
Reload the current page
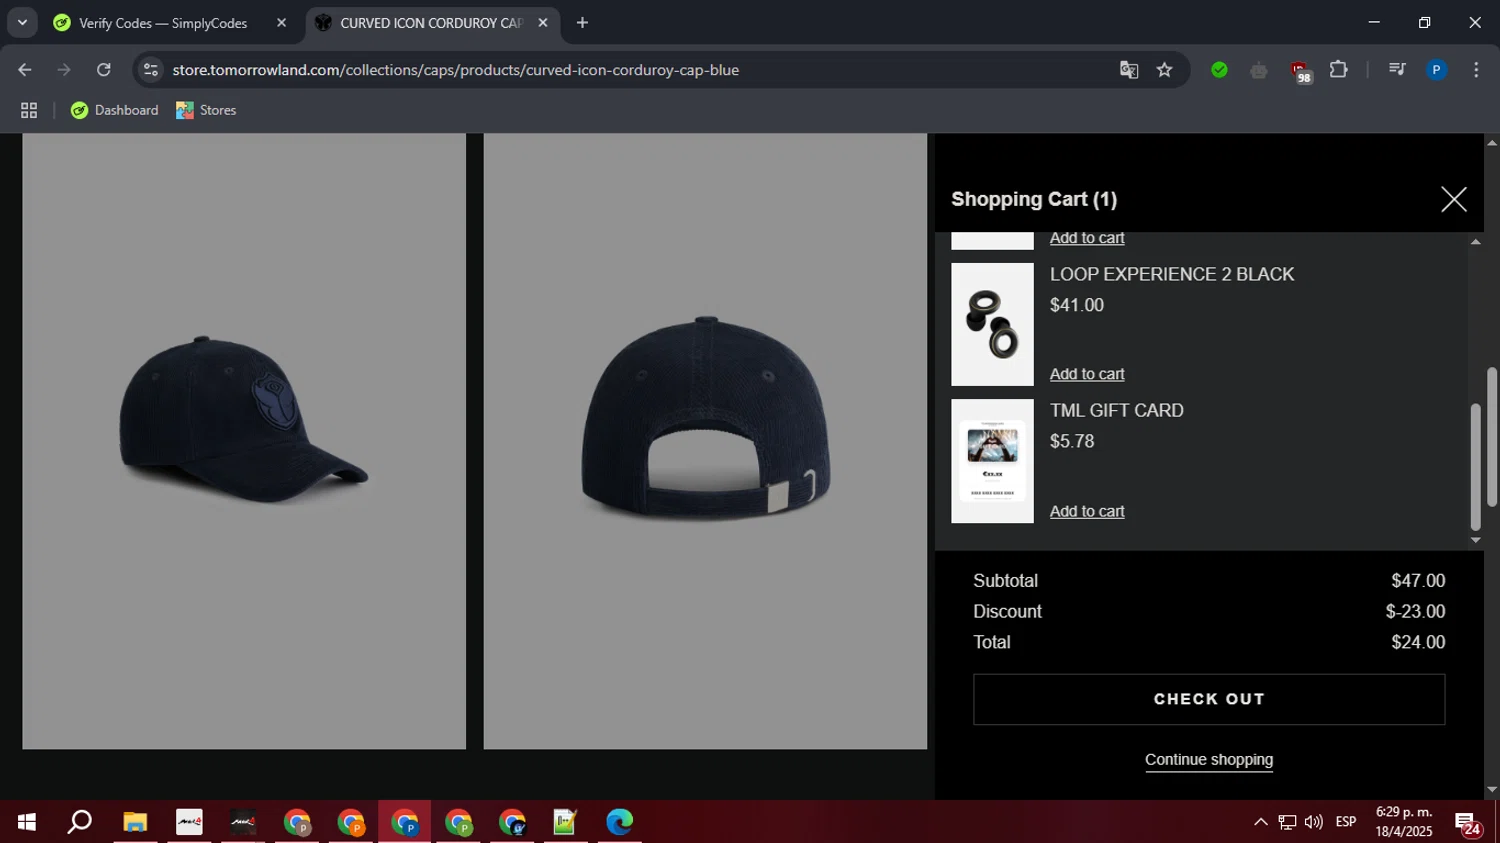104,70
